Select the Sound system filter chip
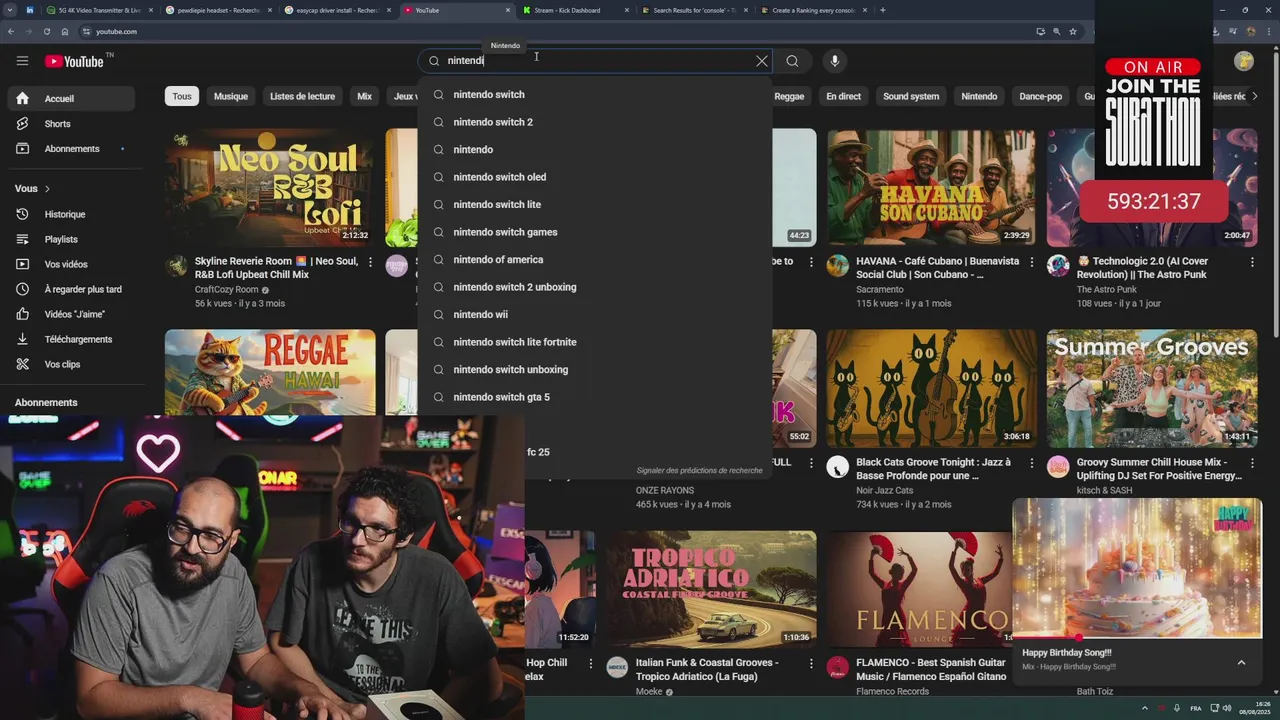The height and width of the screenshot is (720, 1280). click(x=911, y=96)
